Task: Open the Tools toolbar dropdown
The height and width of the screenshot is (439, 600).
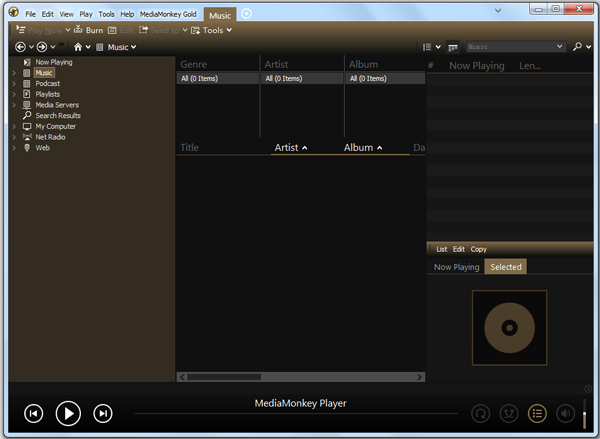Action: coord(211,30)
